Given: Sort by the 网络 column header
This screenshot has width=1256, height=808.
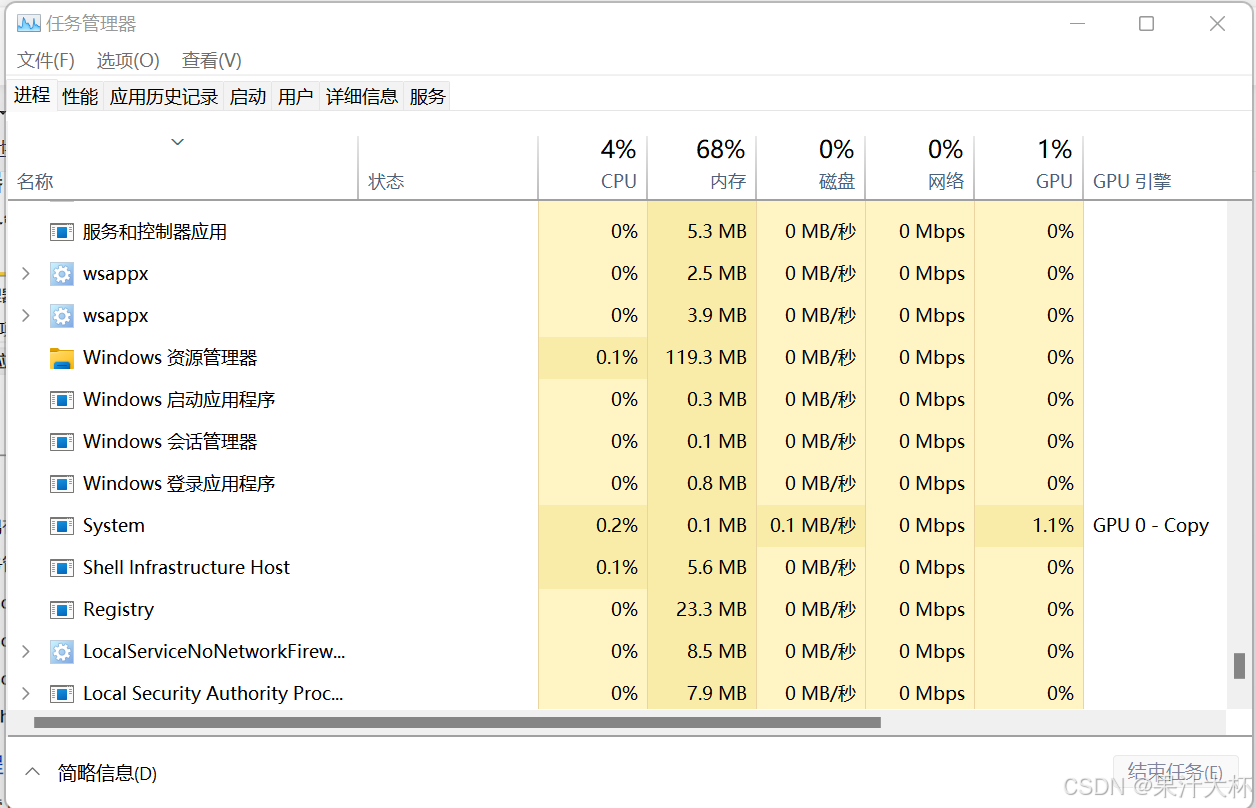Looking at the screenshot, I should tap(920, 168).
